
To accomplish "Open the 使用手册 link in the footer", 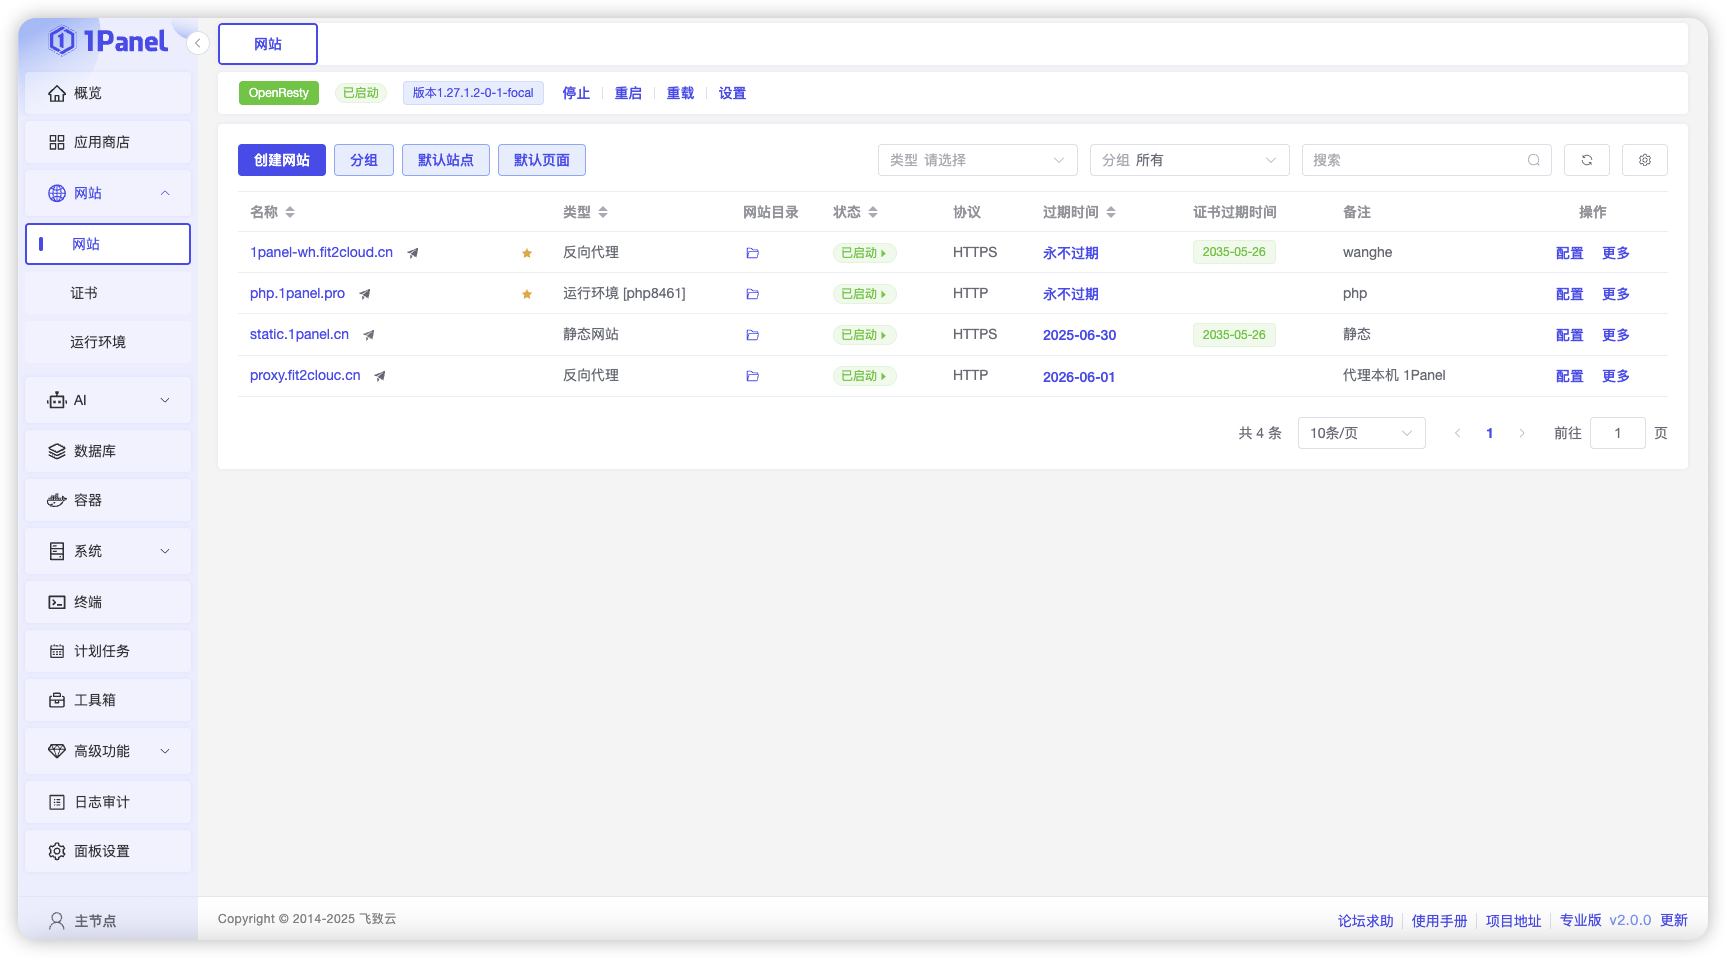I will point(1440,920).
